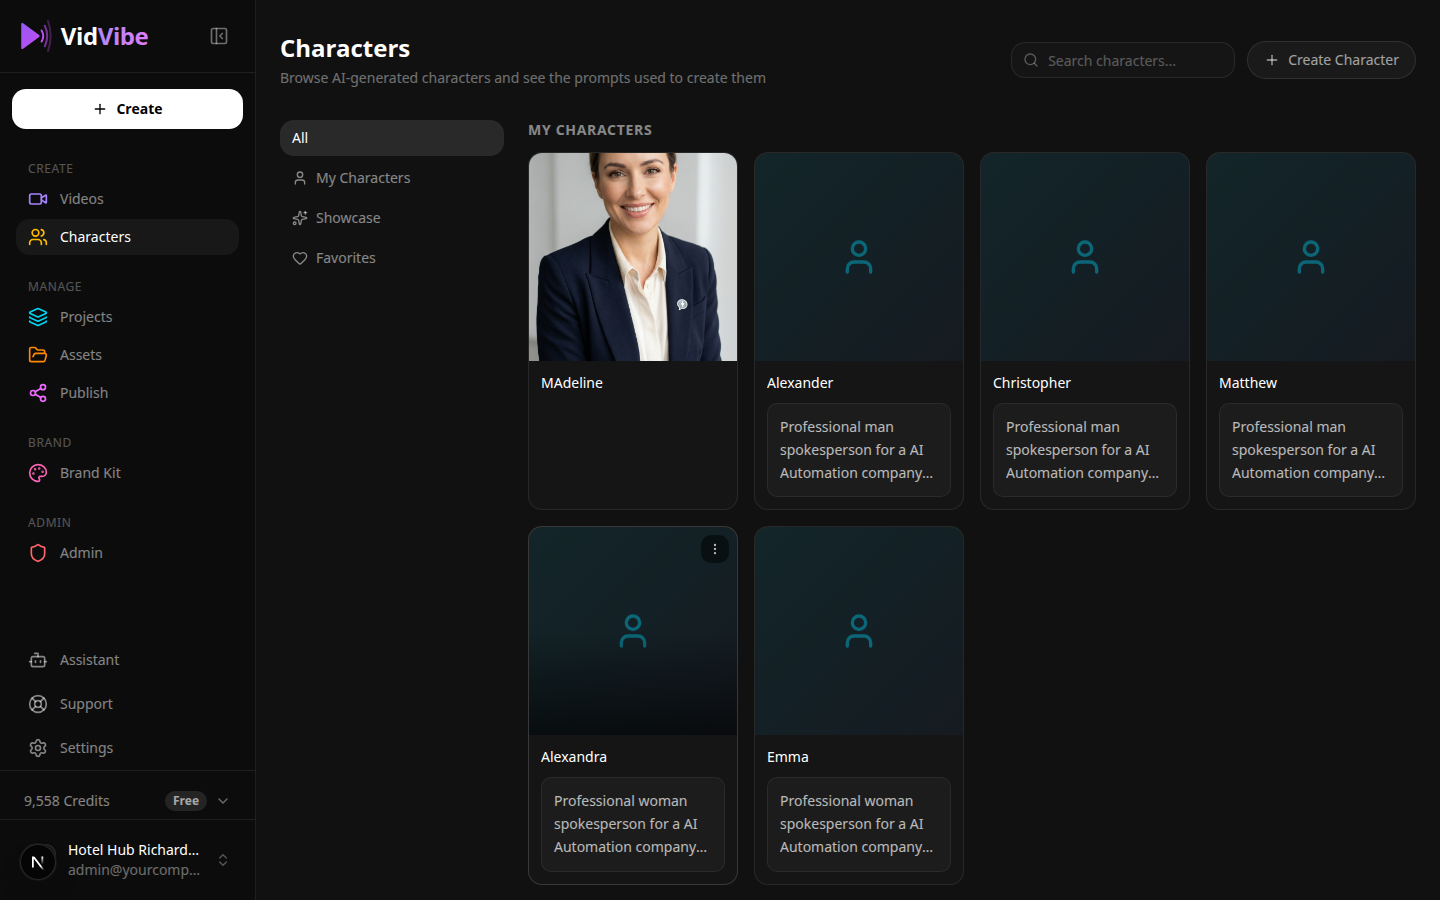This screenshot has height=900, width=1440.
Task: Open the Admin shield icon
Action: [x=38, y=552]
